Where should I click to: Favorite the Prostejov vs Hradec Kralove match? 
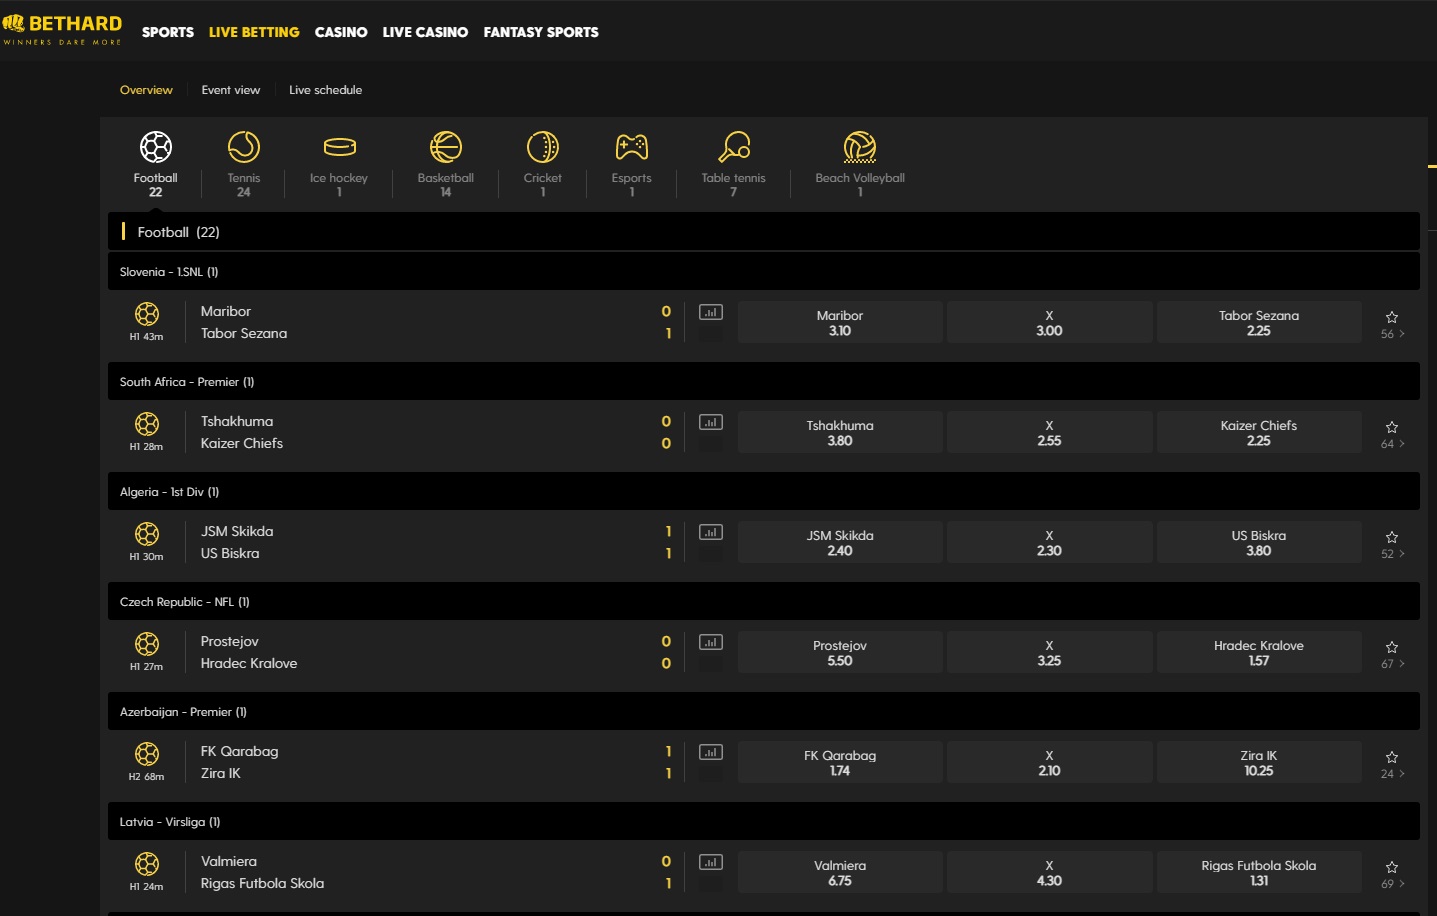[x=1392, y=647]
